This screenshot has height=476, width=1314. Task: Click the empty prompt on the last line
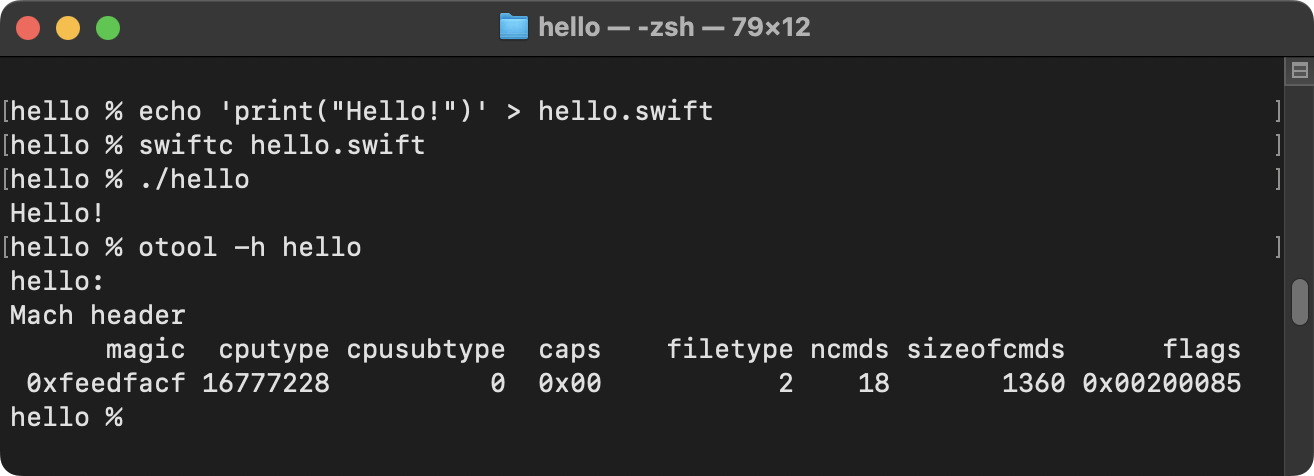66,417
